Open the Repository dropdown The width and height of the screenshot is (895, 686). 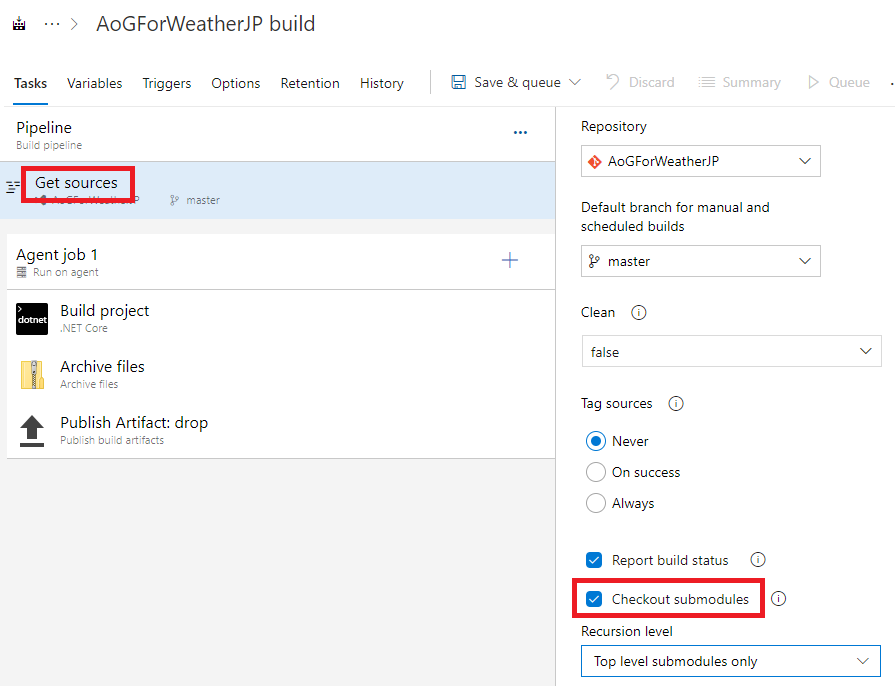[x=700, y=161]
